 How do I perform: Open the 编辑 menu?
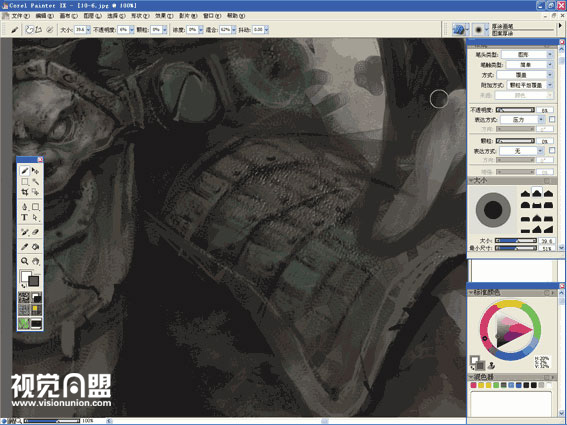(x=44, y=16)
